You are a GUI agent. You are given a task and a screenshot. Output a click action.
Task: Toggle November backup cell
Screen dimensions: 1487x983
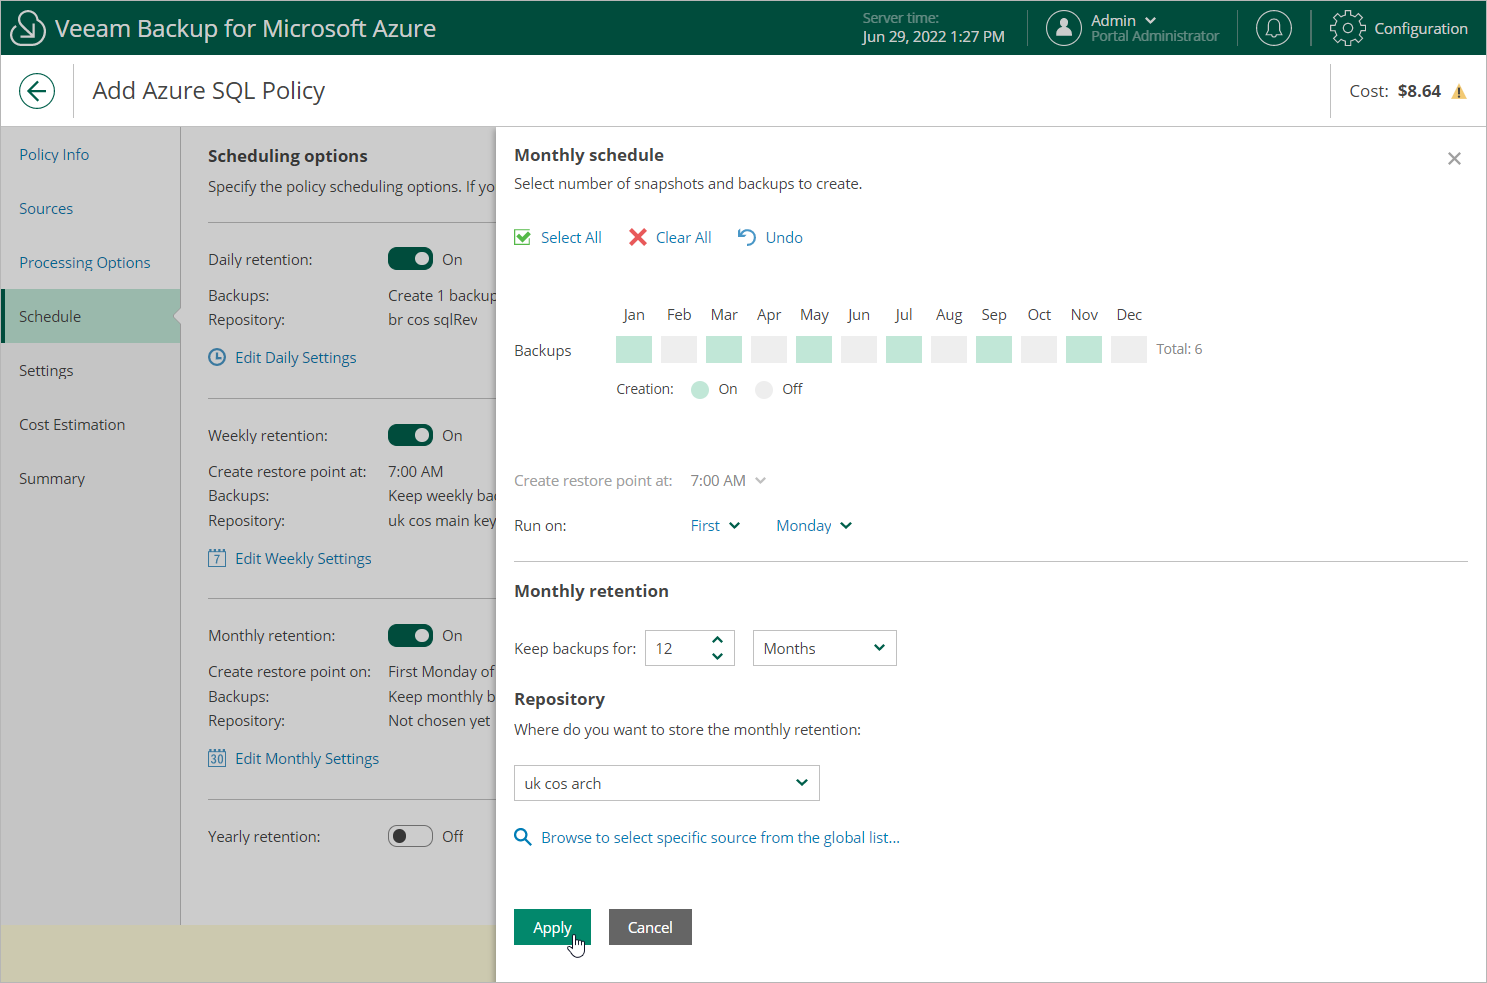(x=1084, y=349)
